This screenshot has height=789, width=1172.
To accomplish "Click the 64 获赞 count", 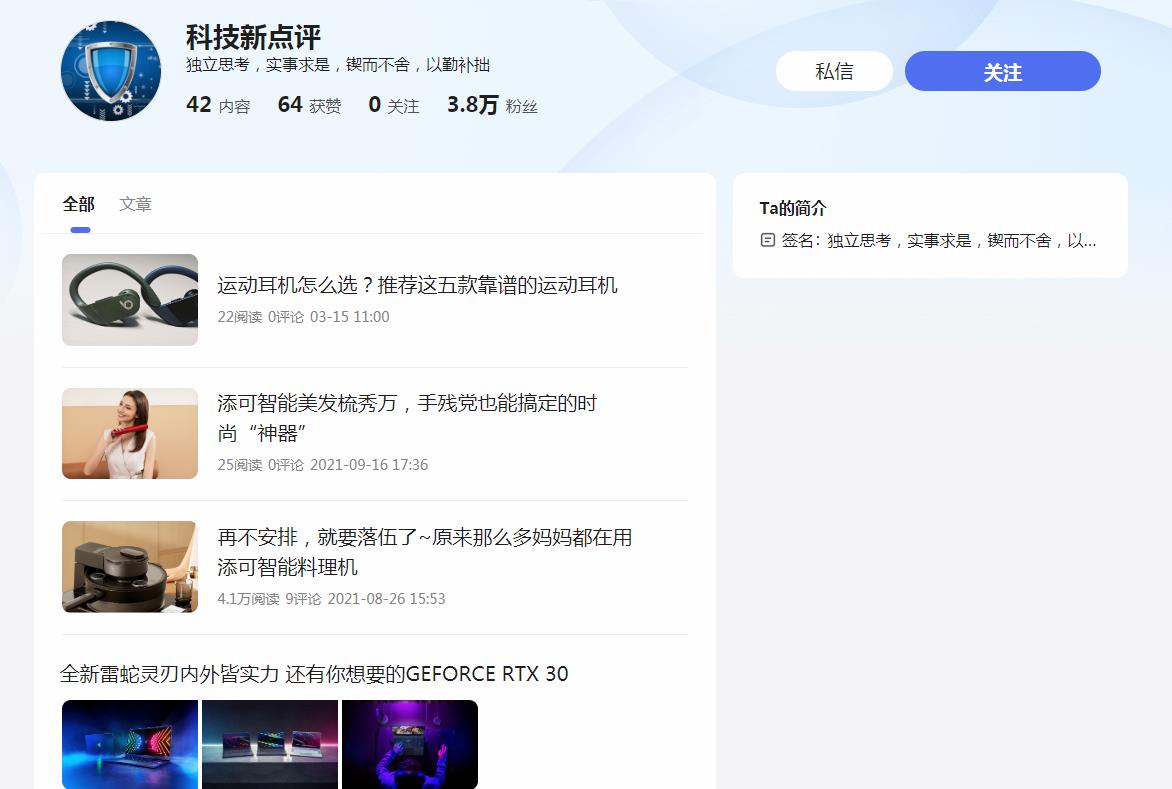I will (309, 105).
